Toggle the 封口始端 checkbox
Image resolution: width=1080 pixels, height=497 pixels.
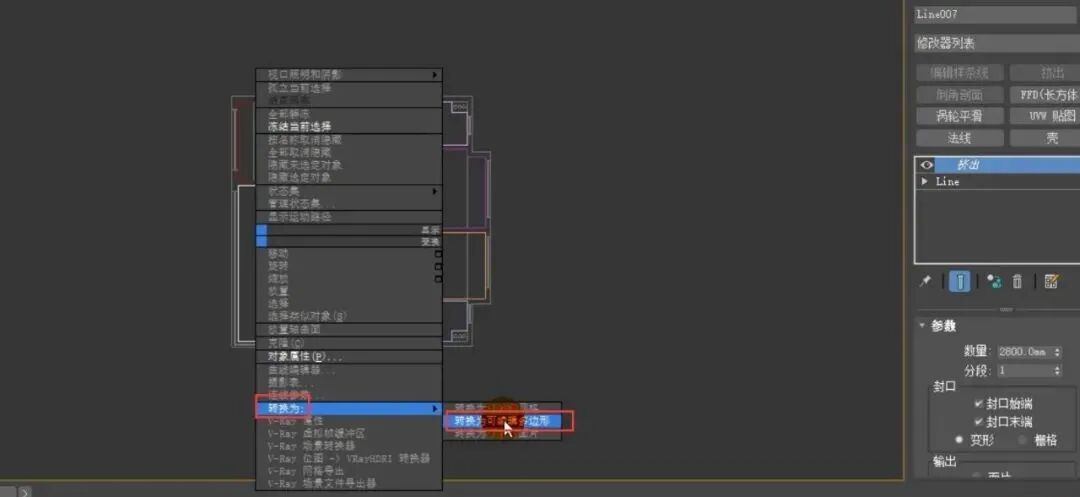coord(978,403)
